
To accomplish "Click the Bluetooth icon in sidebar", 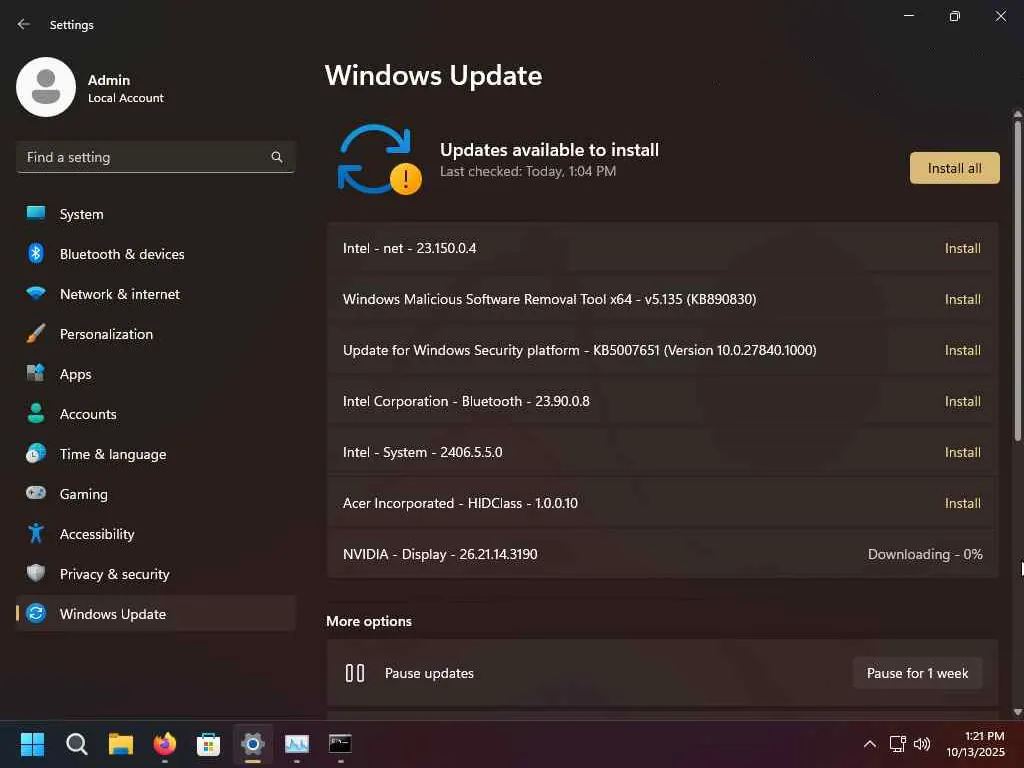I will tap(36, 253).
